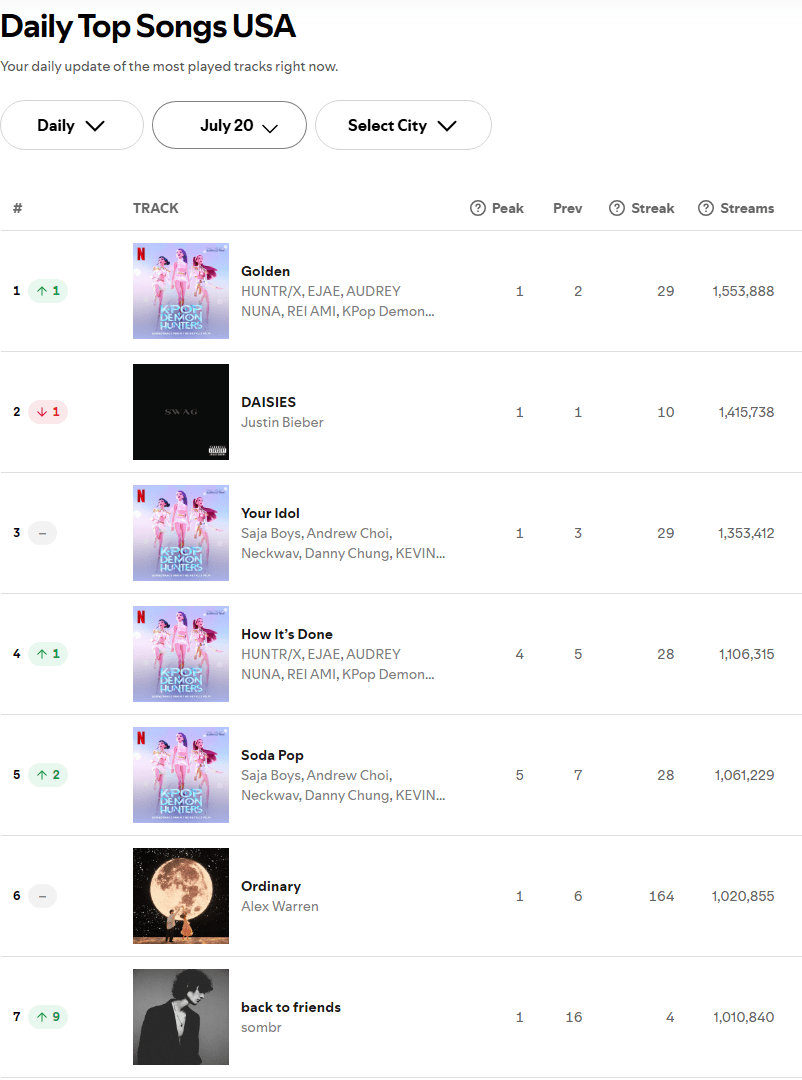Open the Your Idol track title
Viewport: 802px width, 1080px height.
270,513
